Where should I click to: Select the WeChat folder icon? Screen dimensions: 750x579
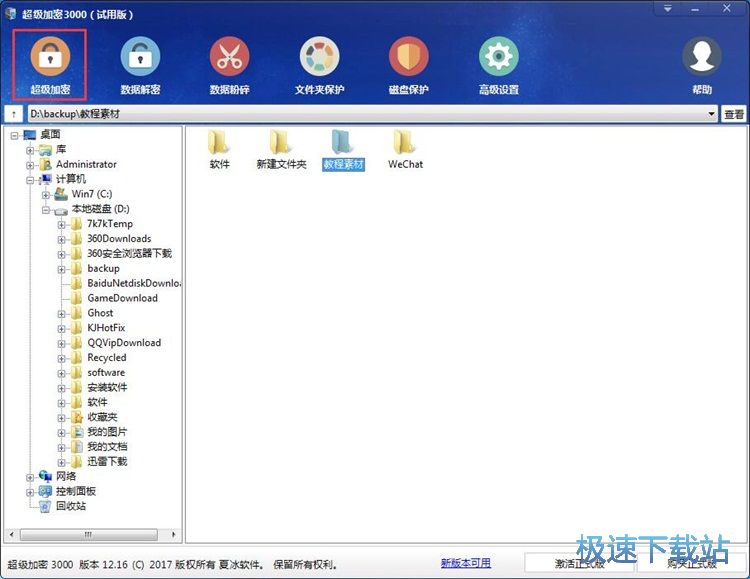point(405,150)
